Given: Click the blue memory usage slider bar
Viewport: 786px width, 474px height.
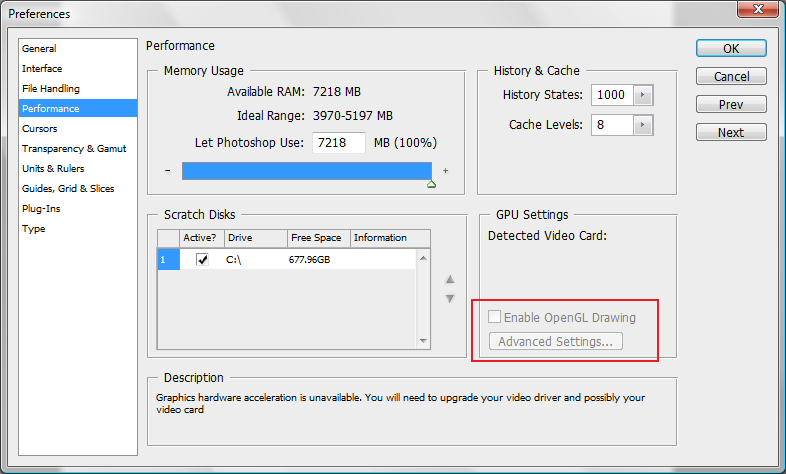Looking at the screenshot, I should pos(307,171).
